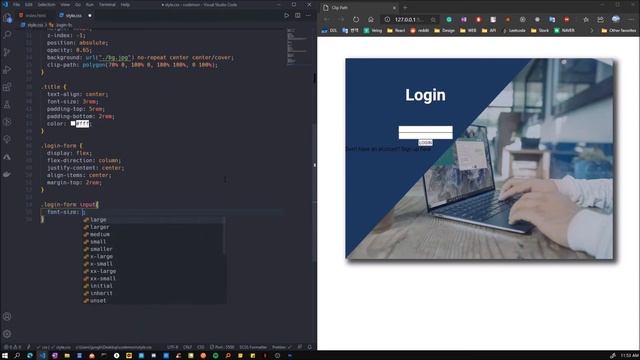Open Source Control view in activity bar
Viewport: 640px width, 360px height.
7,52
